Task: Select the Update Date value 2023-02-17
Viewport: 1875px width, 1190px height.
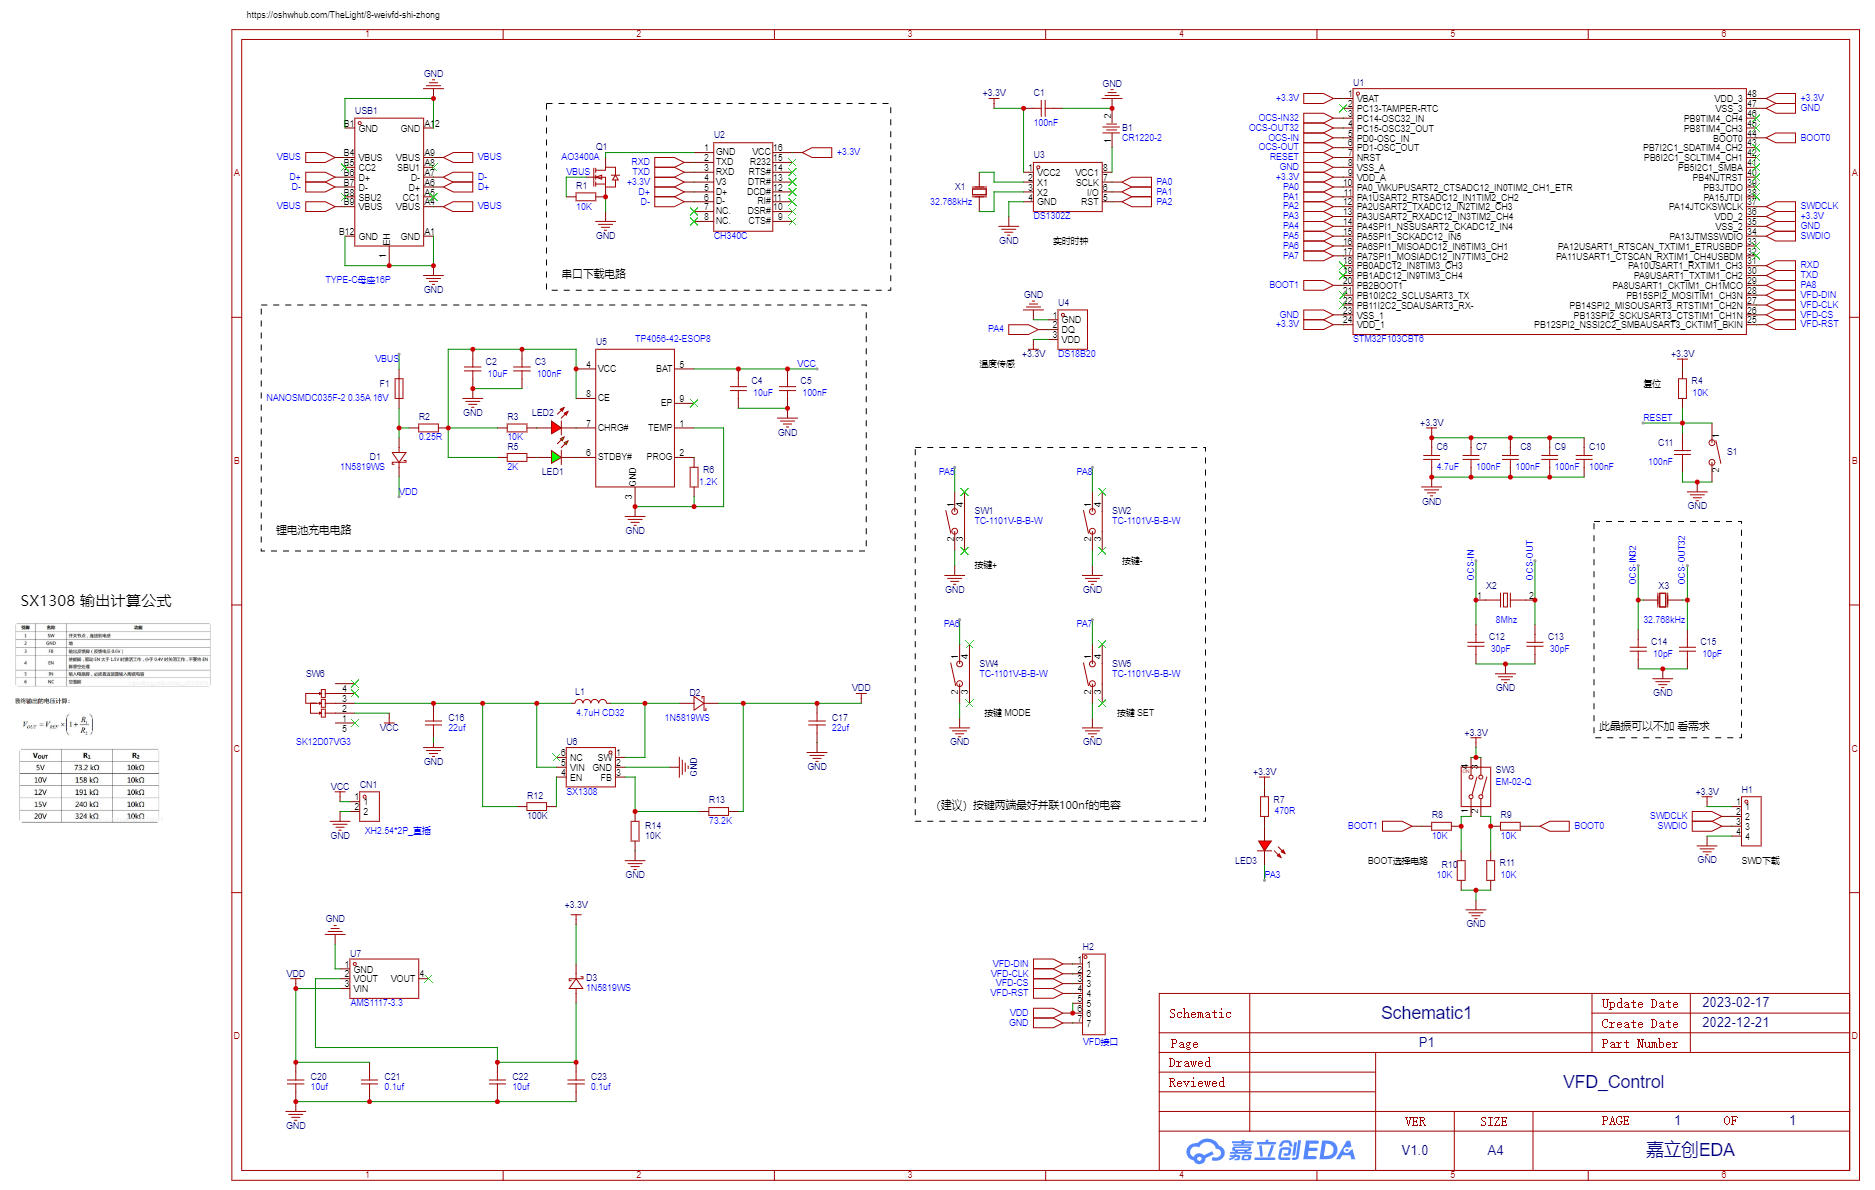Action: pos(1735,1003)
